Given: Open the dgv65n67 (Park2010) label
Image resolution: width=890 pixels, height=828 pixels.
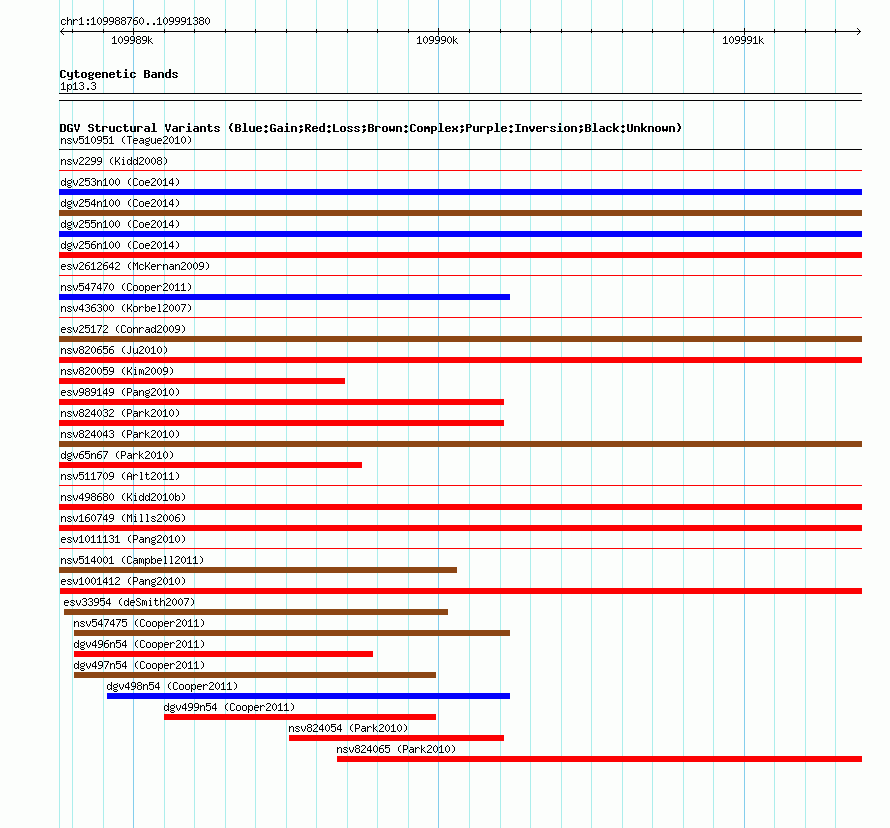Looking at the screenshot, I should click(x=117, y=455).
